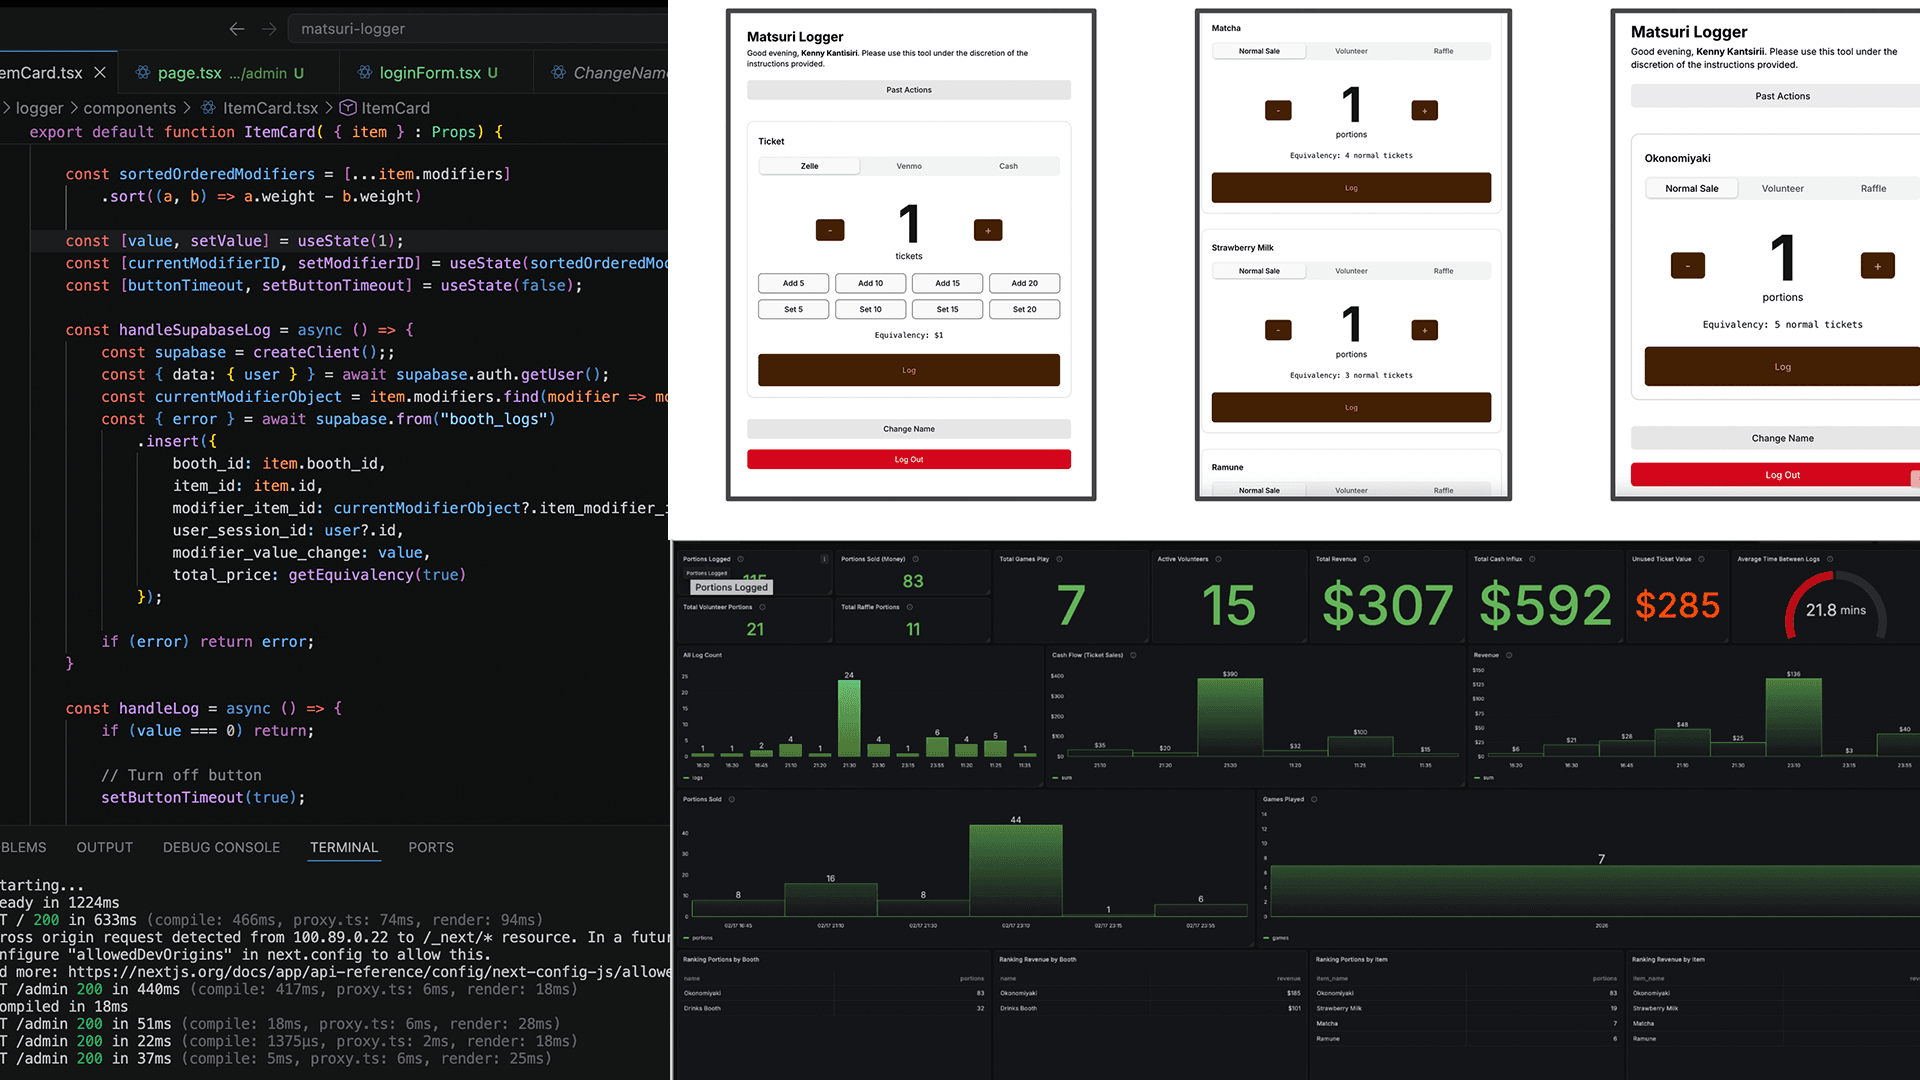Click the React icon on loginForm.tsx tab
The image size is (1920, 1080).
pyautogui.click(x=365, y=73)
